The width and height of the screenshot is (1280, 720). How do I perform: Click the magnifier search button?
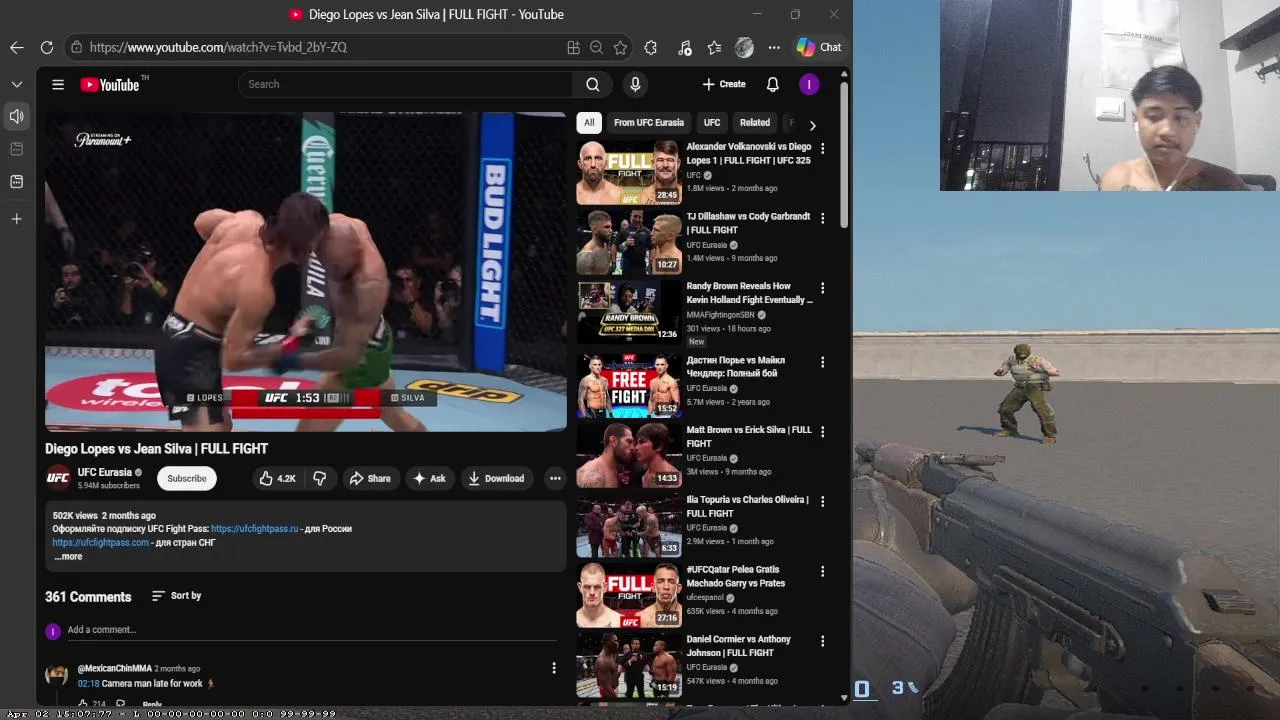pos(593,84)
